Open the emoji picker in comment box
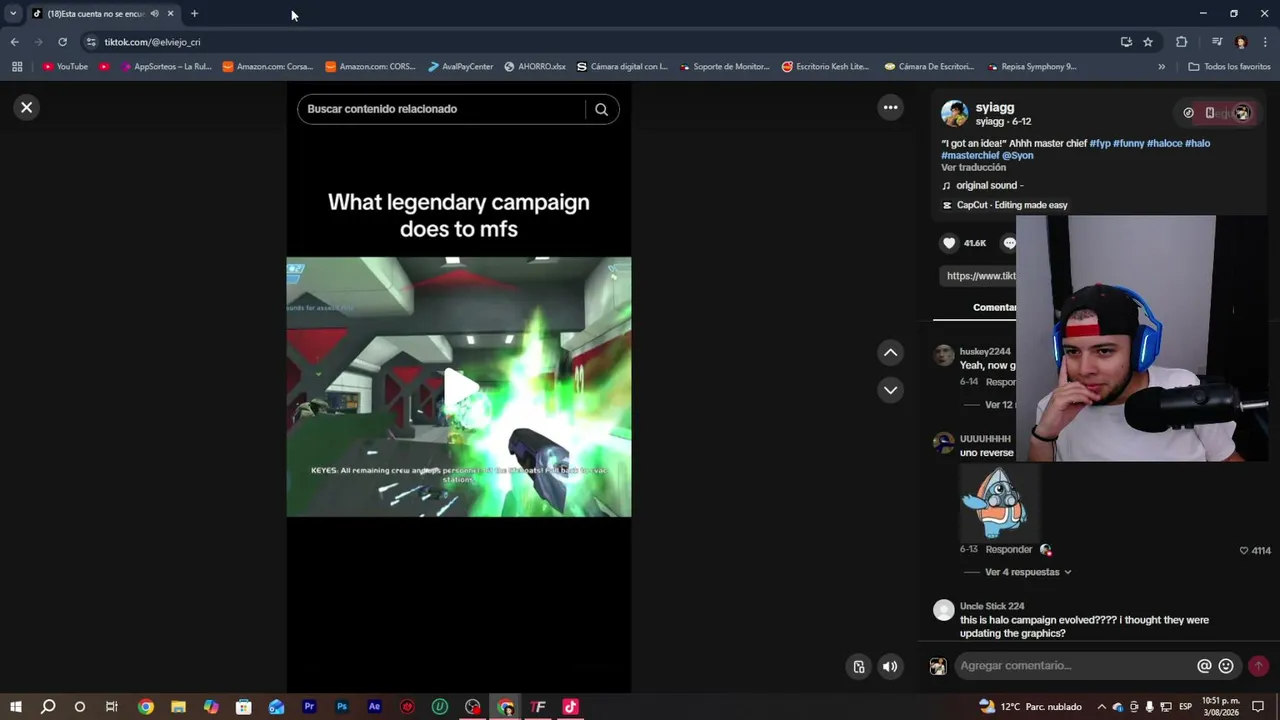Screen dimensions: 1280x720 point(1226,666)
